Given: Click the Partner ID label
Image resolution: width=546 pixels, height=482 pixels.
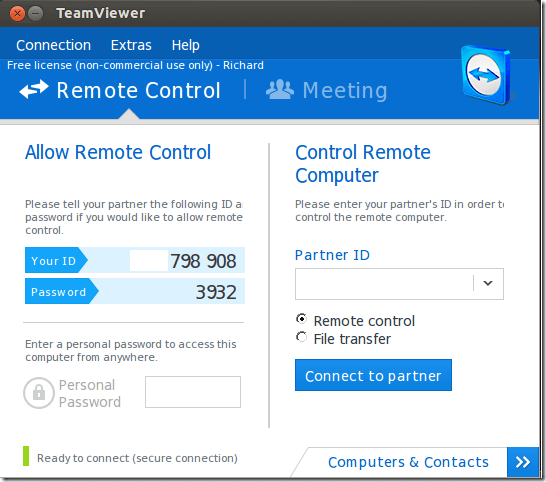Looking at the screenshot, I should point(332,255).
